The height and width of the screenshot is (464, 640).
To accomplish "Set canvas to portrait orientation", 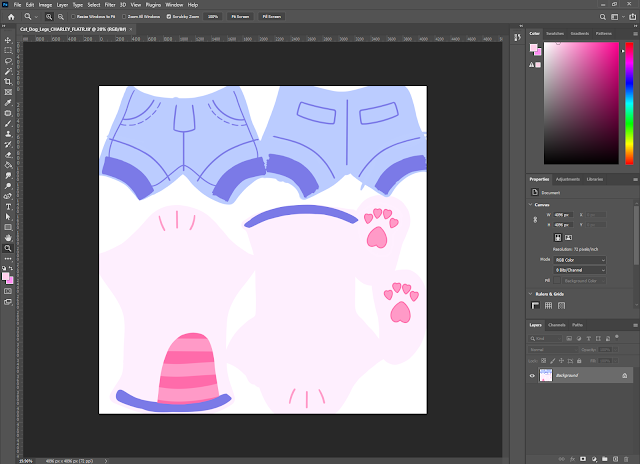I will (x=558, y=237).
